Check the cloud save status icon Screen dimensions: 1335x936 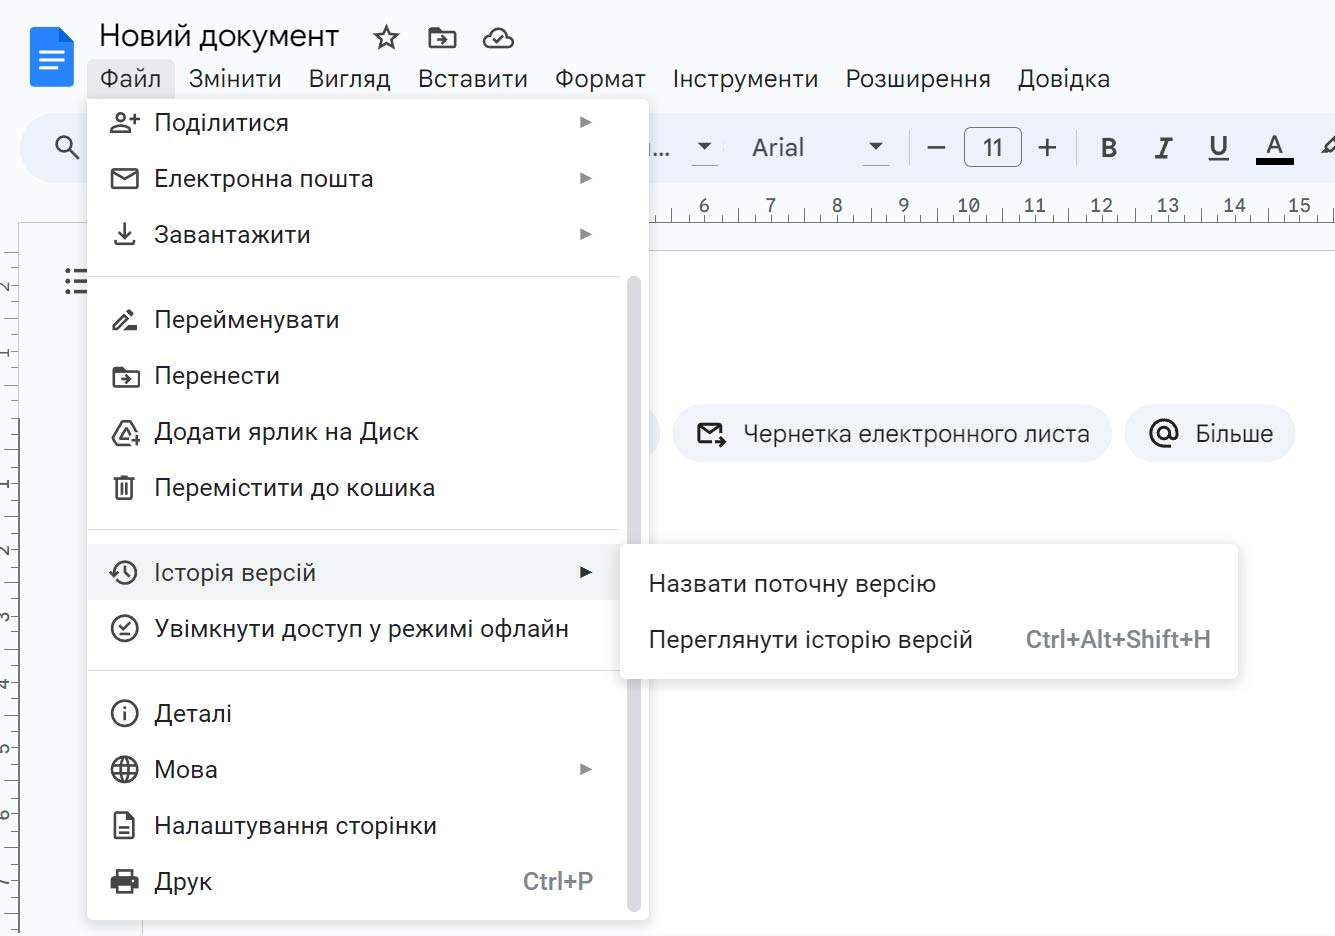click(x=498, y=38)
